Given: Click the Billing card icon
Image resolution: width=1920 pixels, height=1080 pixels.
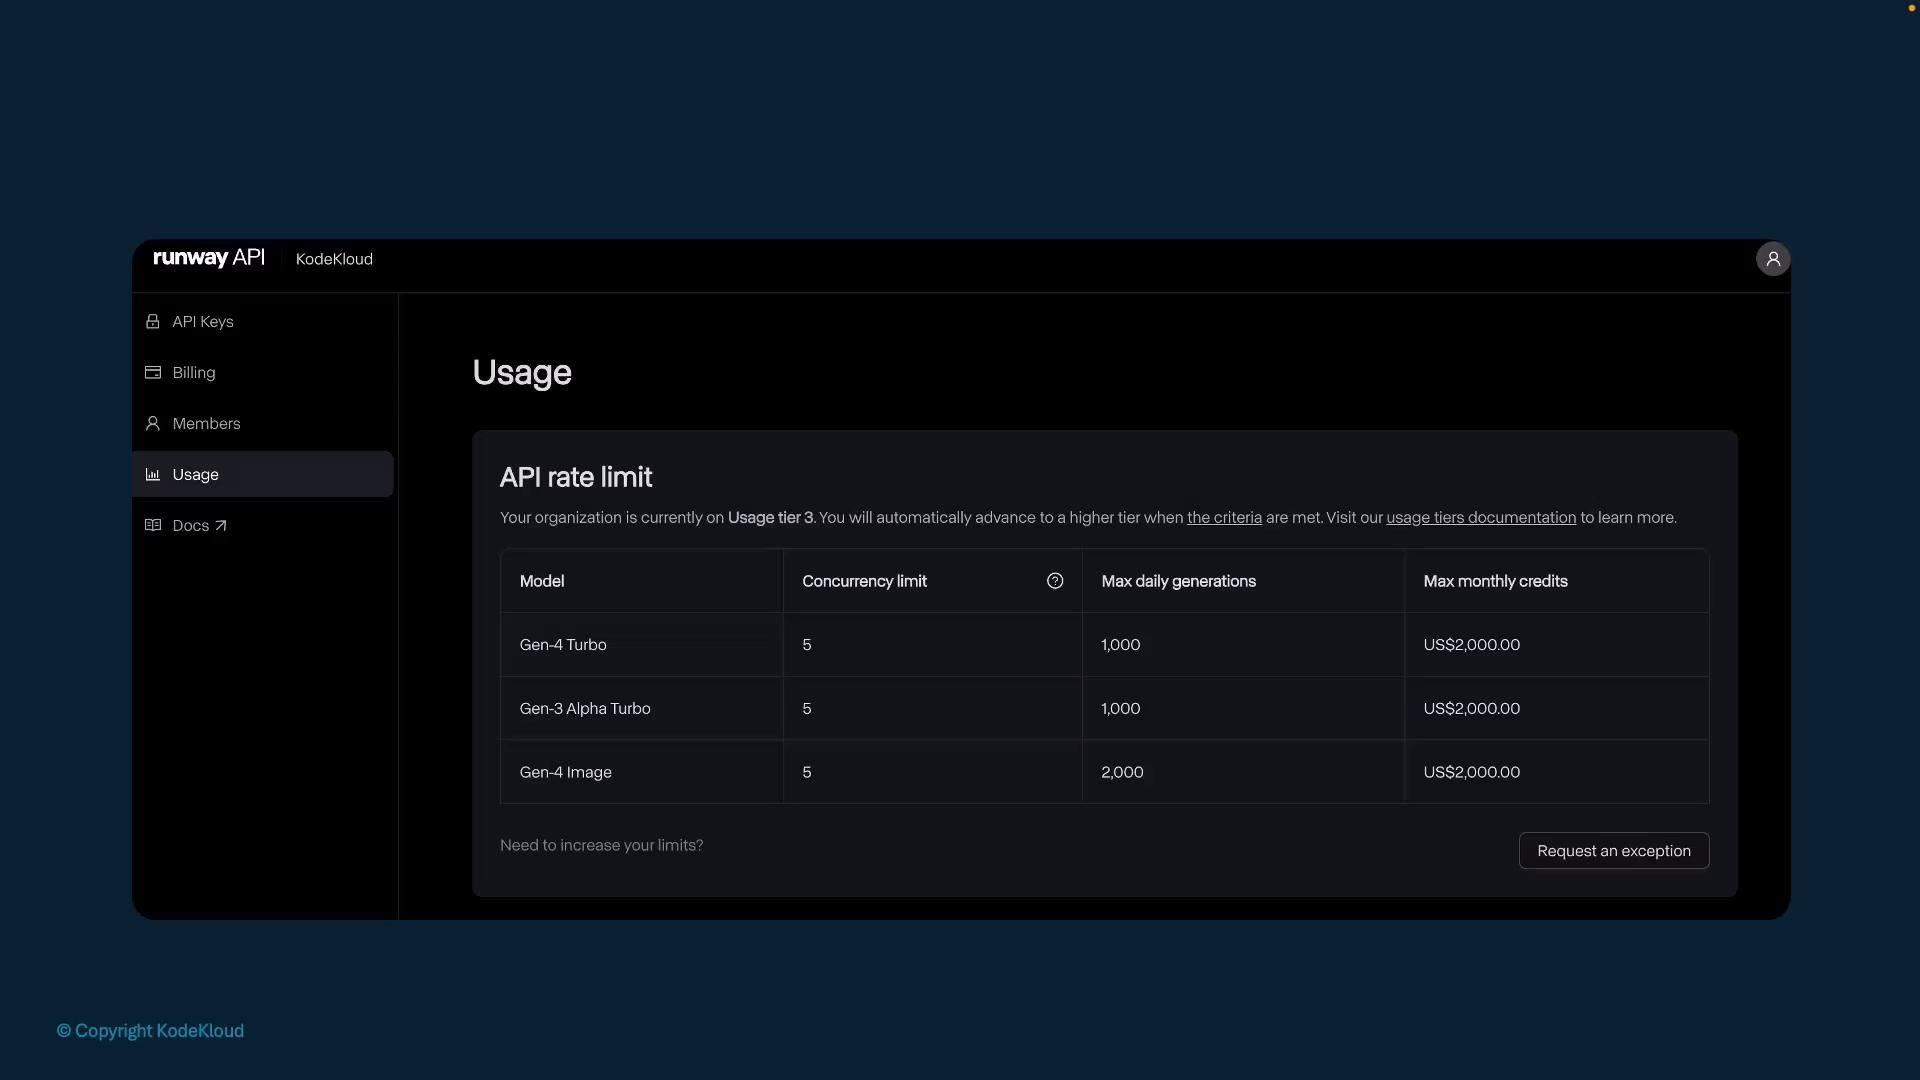Looking at the screenshot, I should [153, 372].
